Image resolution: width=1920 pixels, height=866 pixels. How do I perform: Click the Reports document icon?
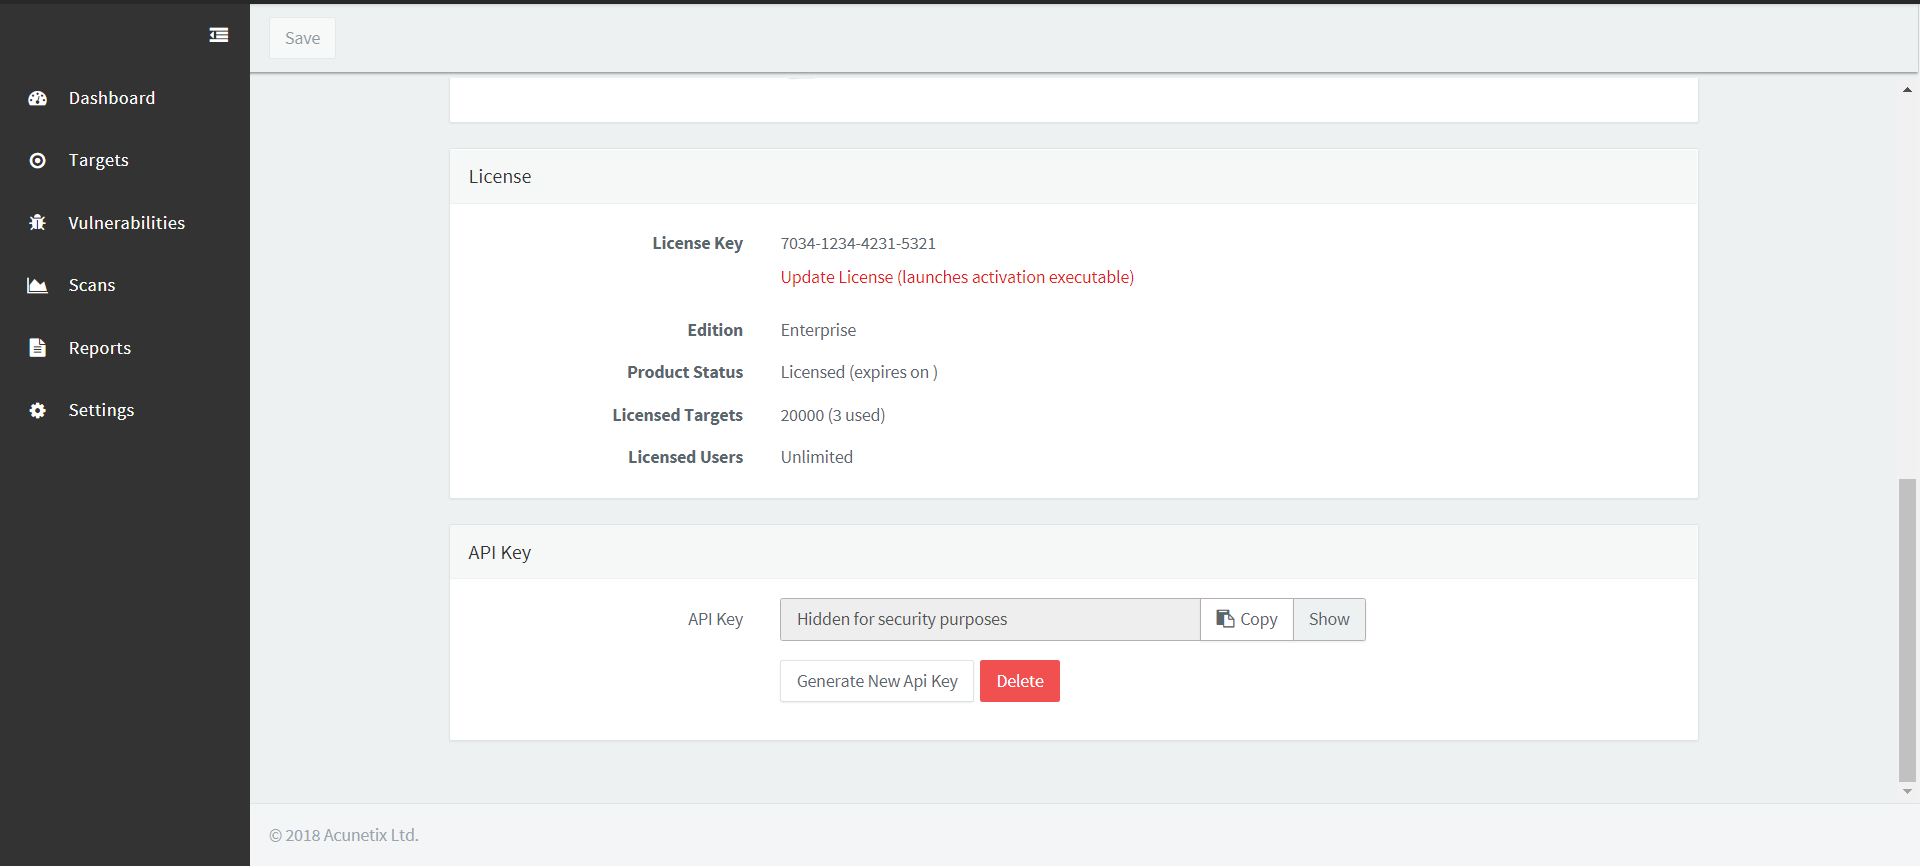pos(38,348)
